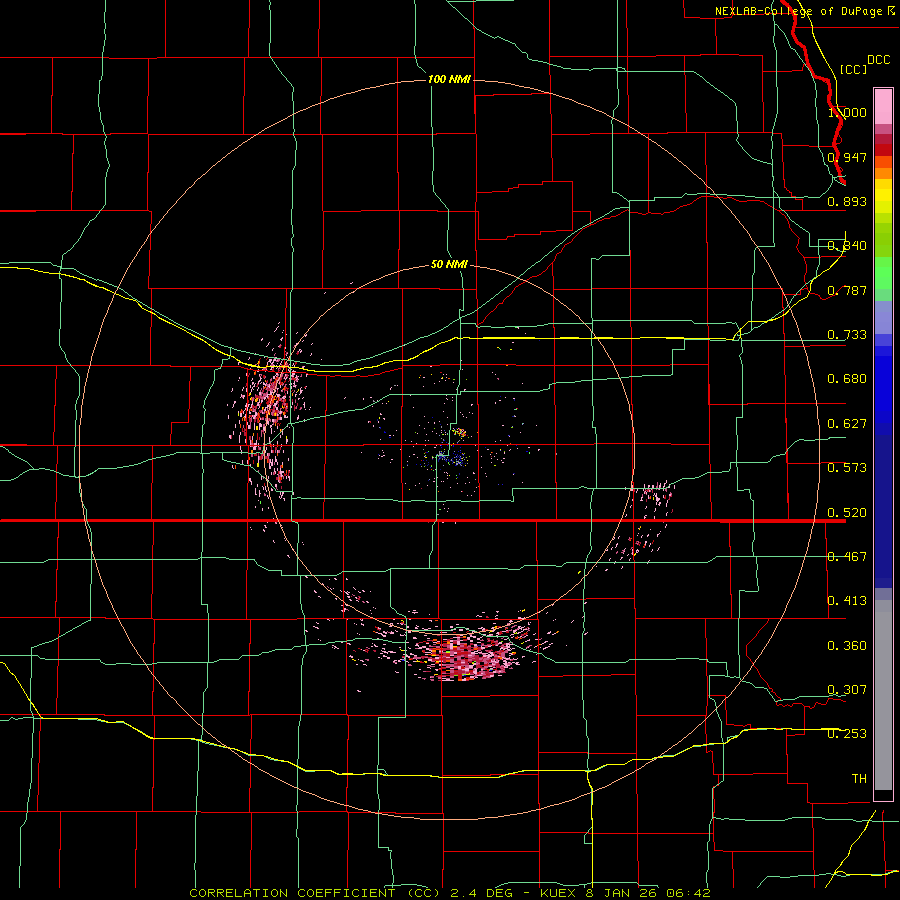Click the pink echo cluster west of the radar
The height and width of the screenshot is (900, 900).
click(x=269, y=410)
